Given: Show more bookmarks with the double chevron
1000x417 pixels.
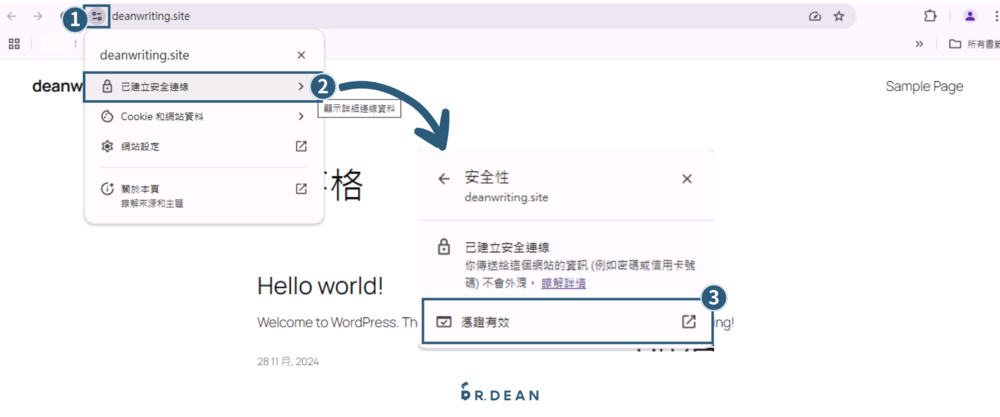Looking at the screenshot, I should pyautogui.click(x=919, y=44).
